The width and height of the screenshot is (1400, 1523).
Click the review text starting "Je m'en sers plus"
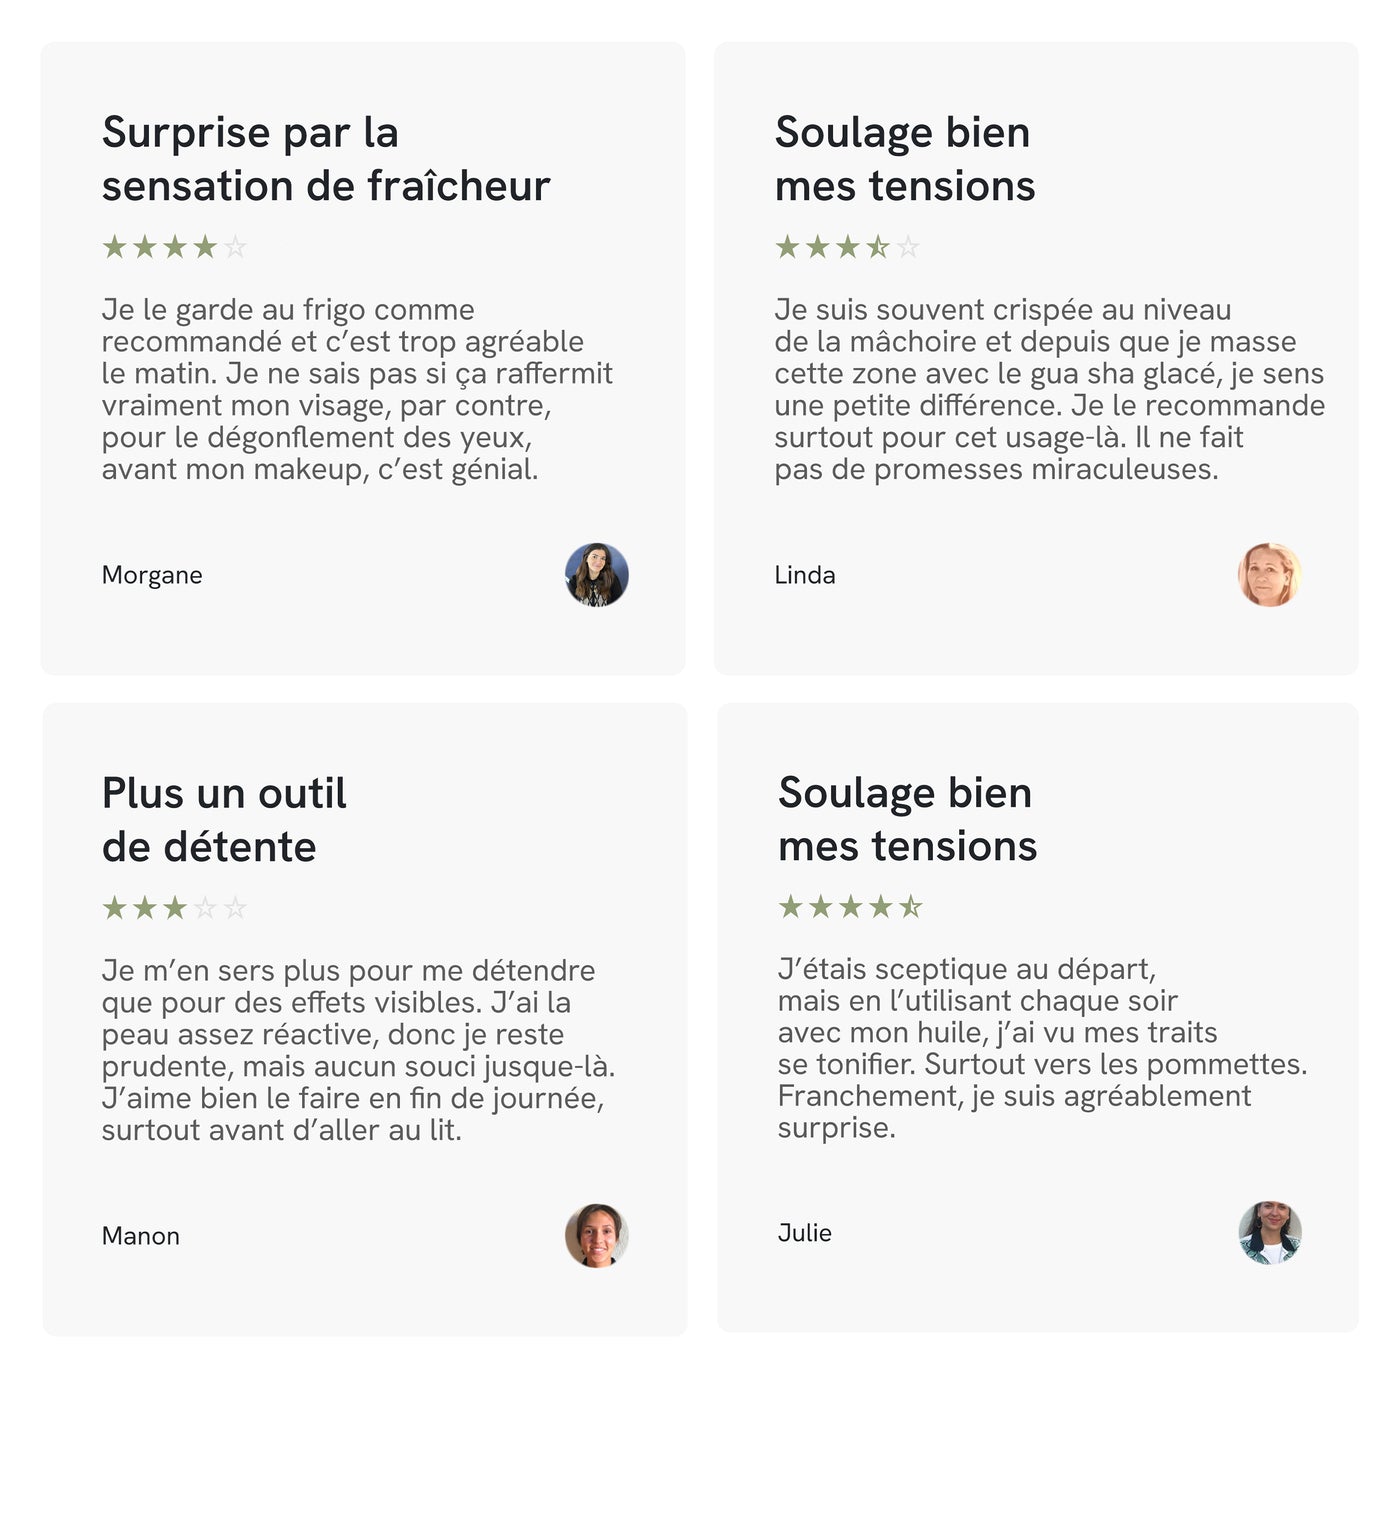click(x=358, y=1050)
